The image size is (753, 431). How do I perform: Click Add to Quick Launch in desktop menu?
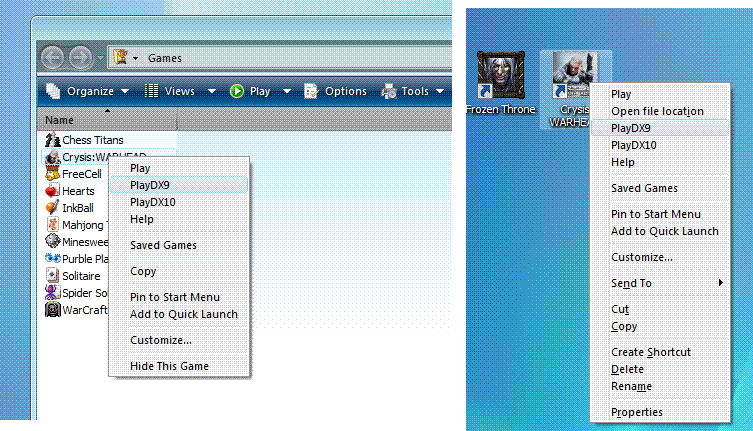pos(660,231)
